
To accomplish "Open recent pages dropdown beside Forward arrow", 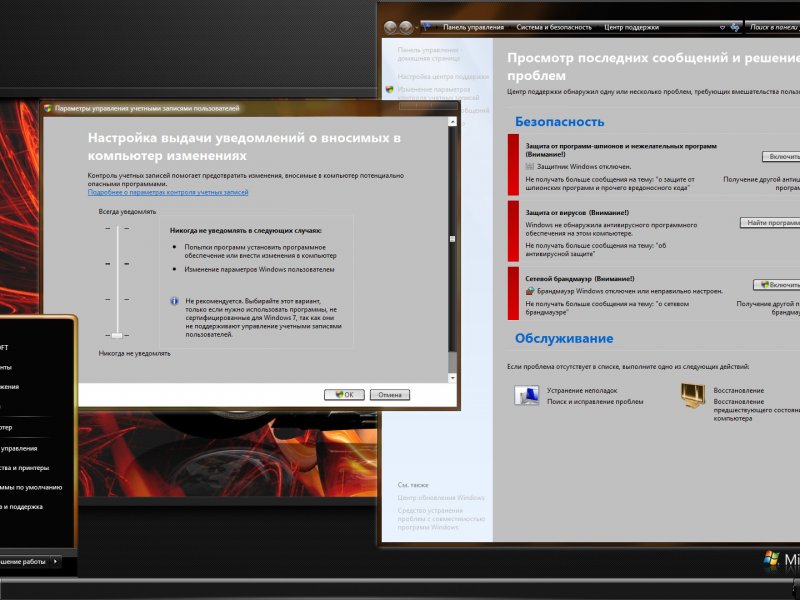I will (x=416, y=28).
